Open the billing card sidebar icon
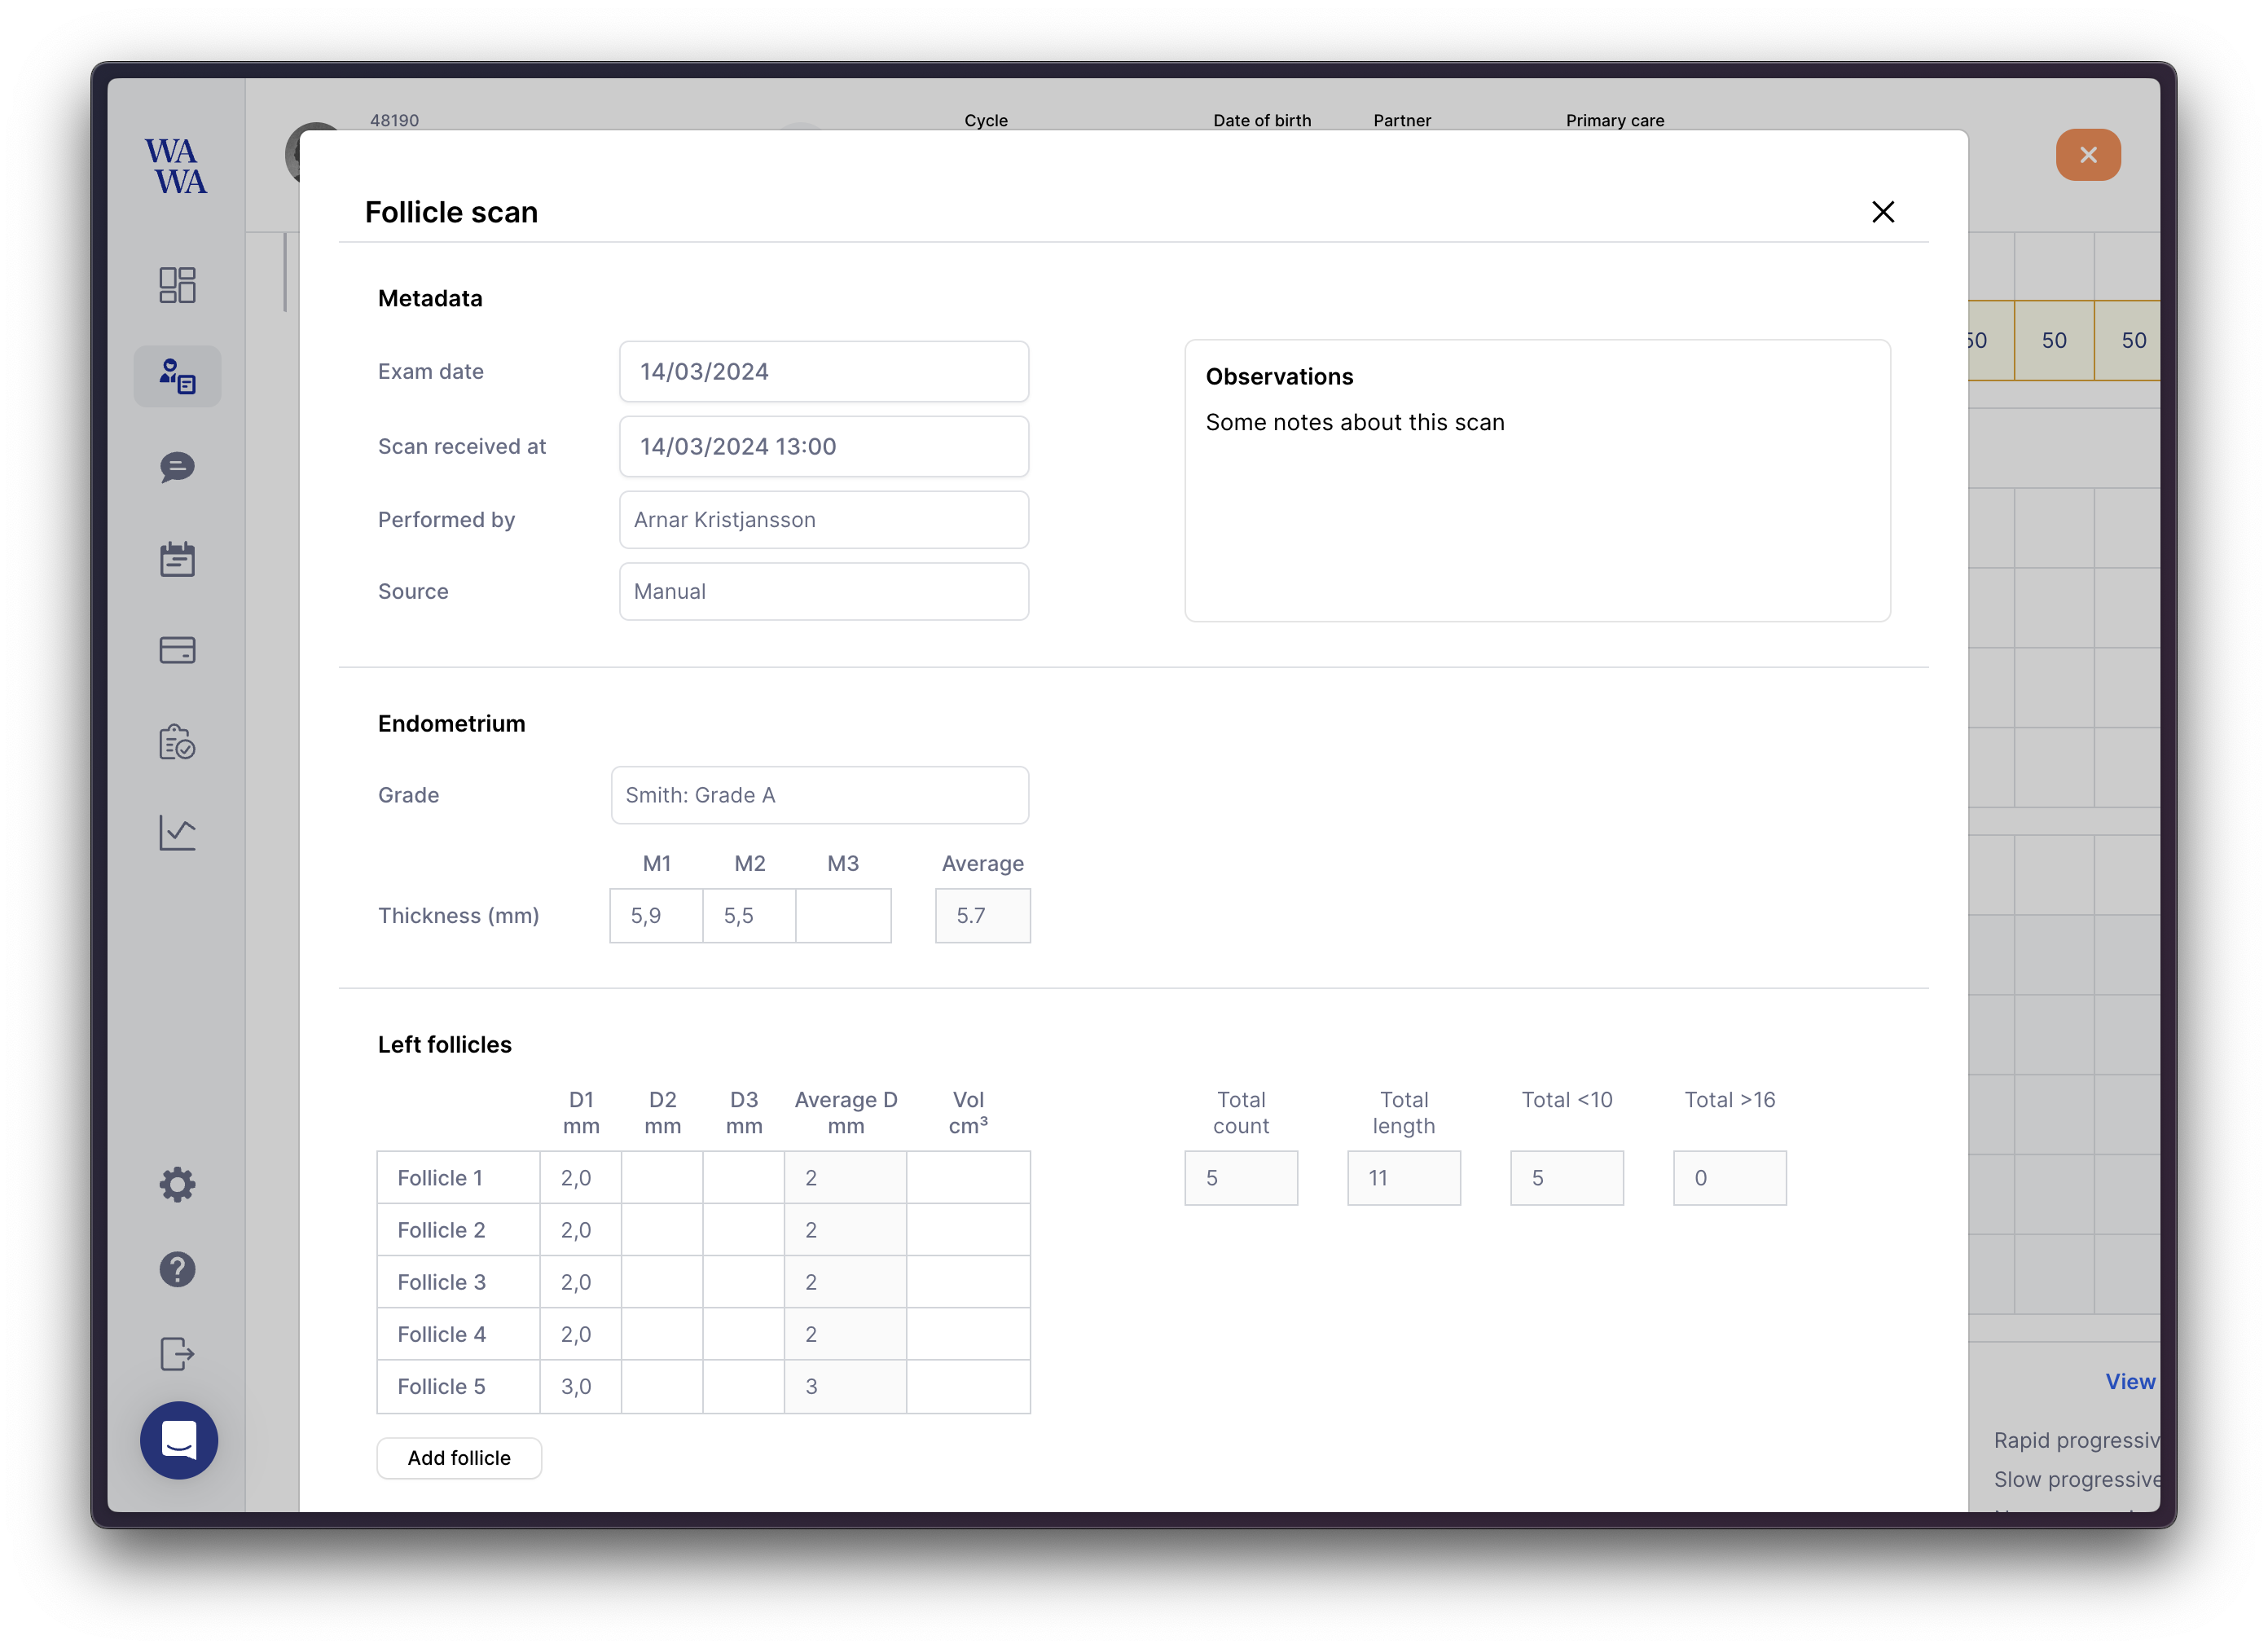This screenshot has height=1649, width=2268. click(x=177, y=650)
